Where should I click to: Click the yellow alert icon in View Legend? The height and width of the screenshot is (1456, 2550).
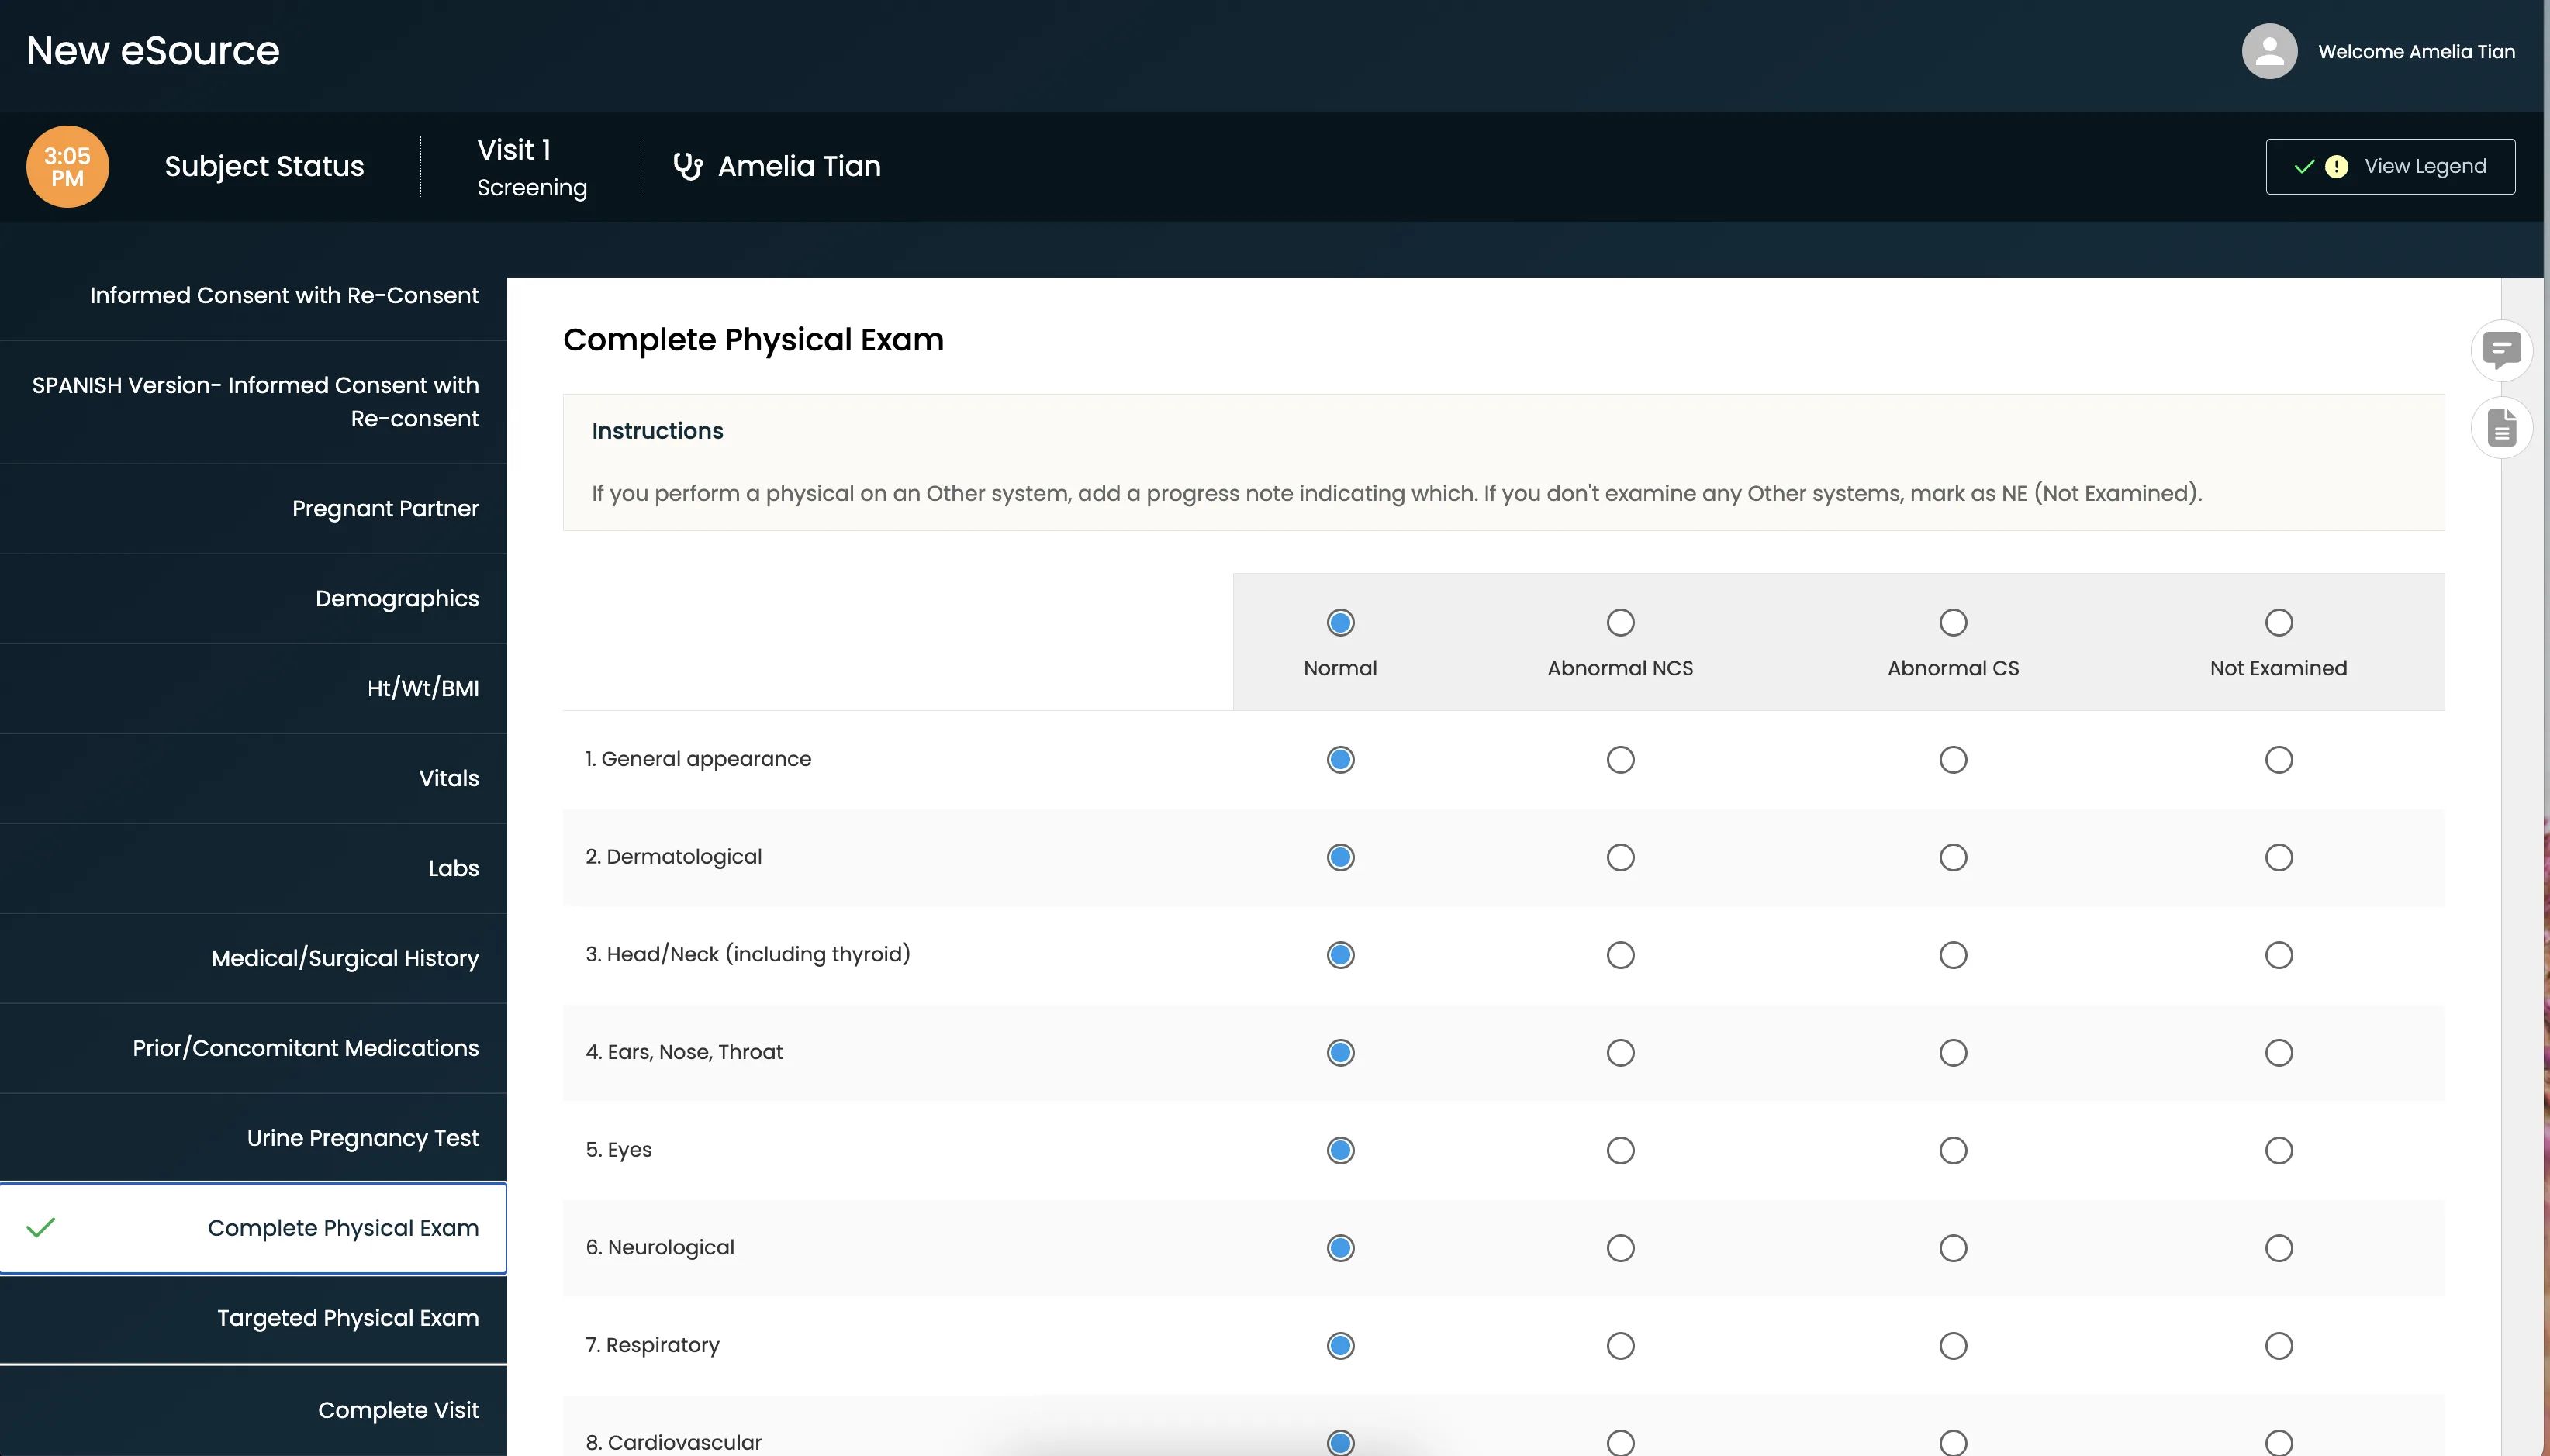tap(2336, 166)
